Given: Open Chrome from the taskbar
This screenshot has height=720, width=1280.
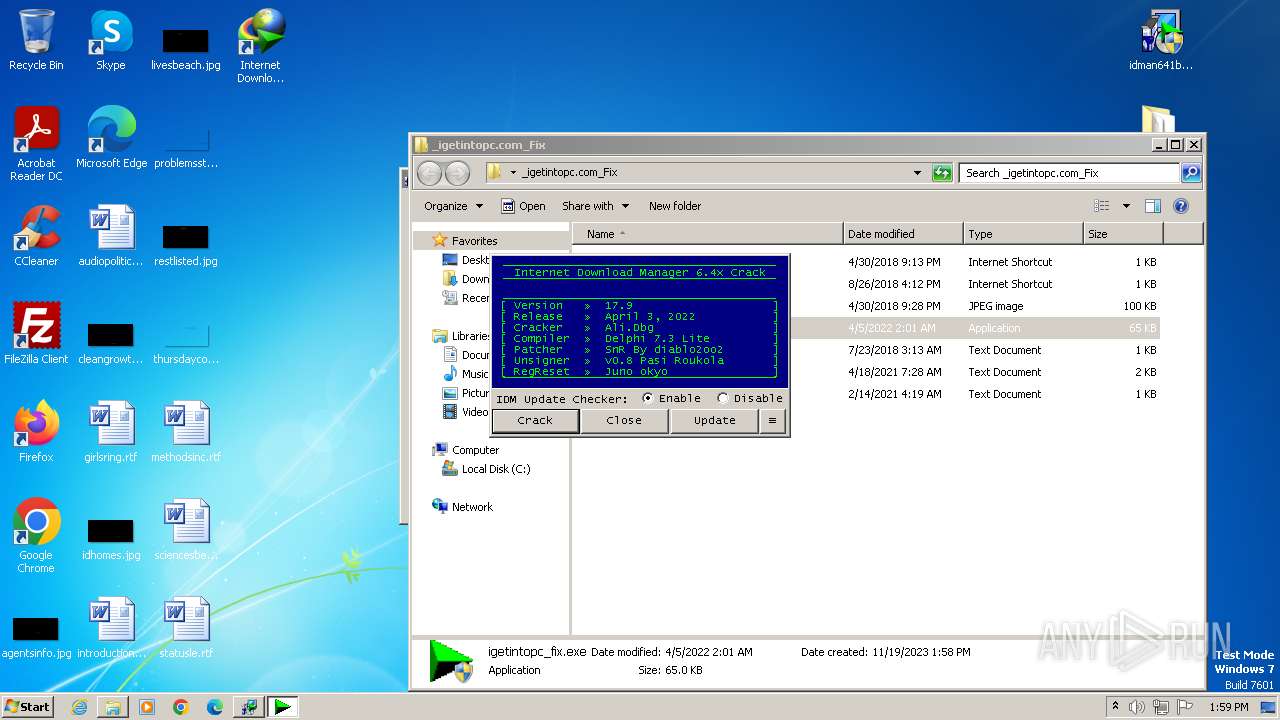Looking at the screenshot, I should [x=181, y=707].
